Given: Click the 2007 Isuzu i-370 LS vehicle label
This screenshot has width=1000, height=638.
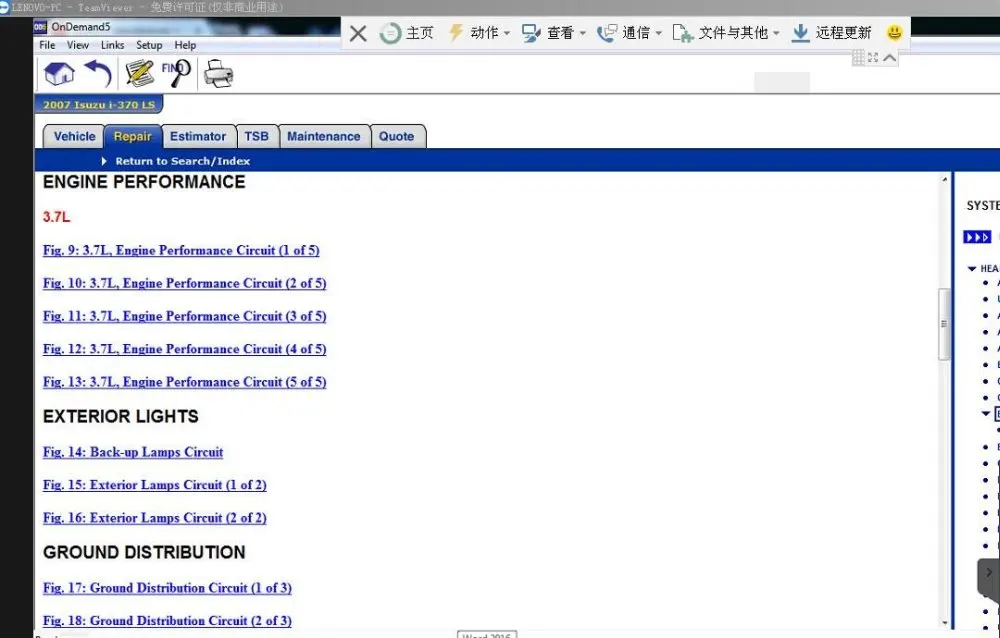Looking at the screenshot, I should coord(99,105).
